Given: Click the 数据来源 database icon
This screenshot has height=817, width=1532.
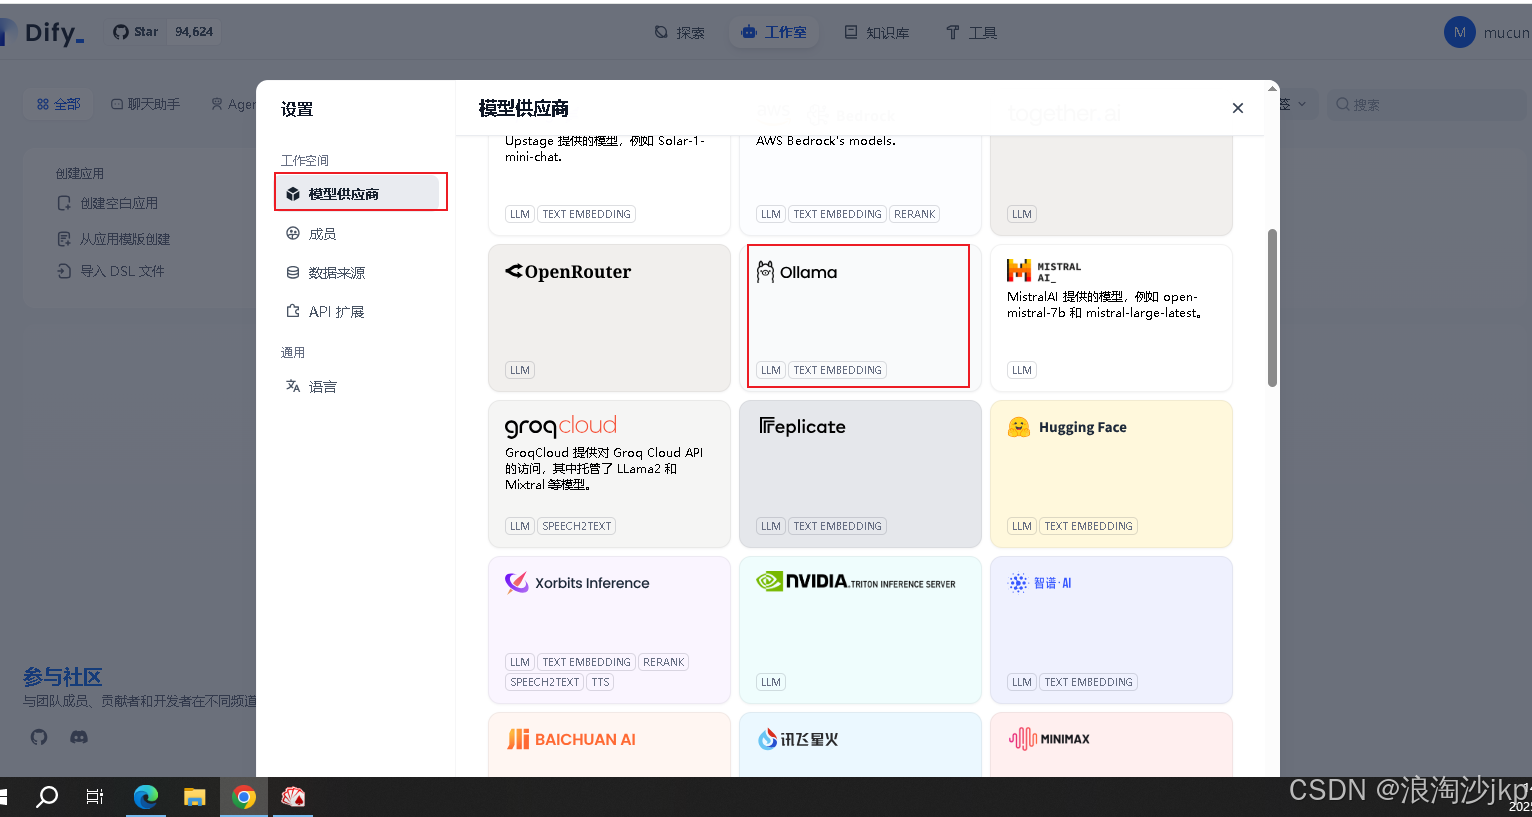Looking at the screenshot, I should click(293, 272).
